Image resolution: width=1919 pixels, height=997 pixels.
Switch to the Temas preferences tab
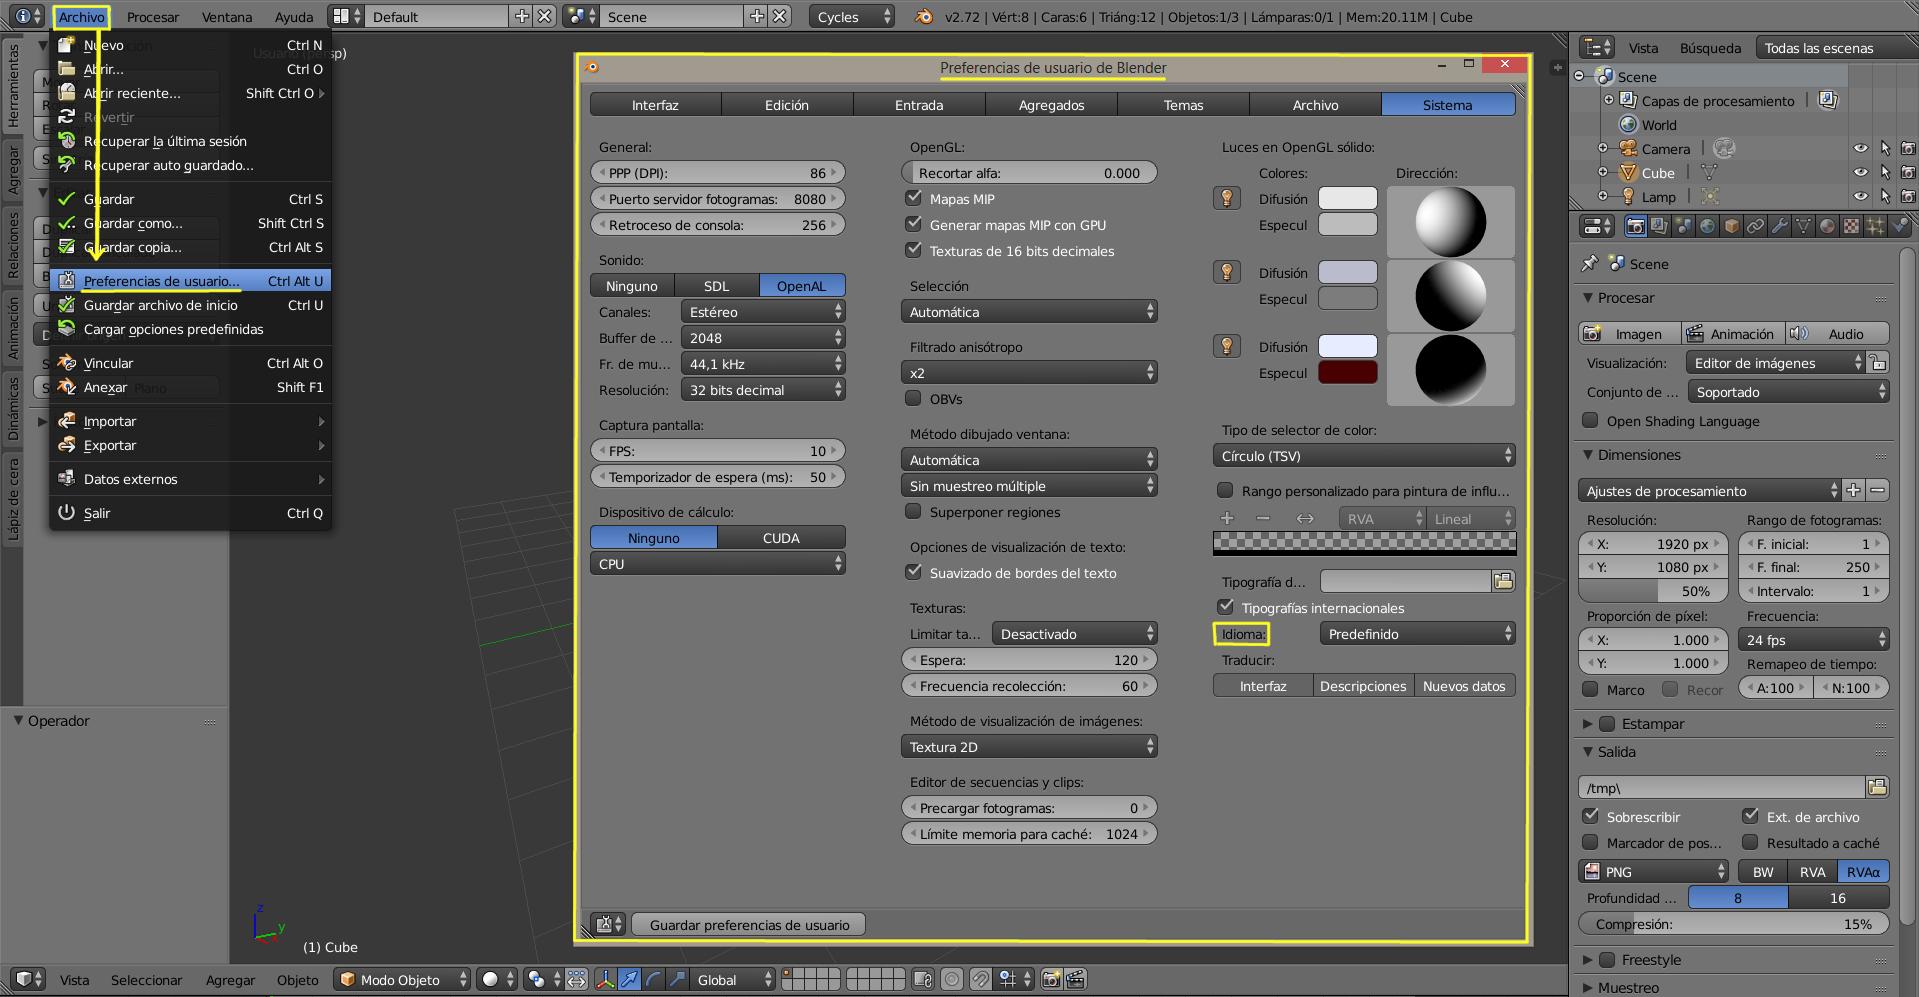[1183, 104]
